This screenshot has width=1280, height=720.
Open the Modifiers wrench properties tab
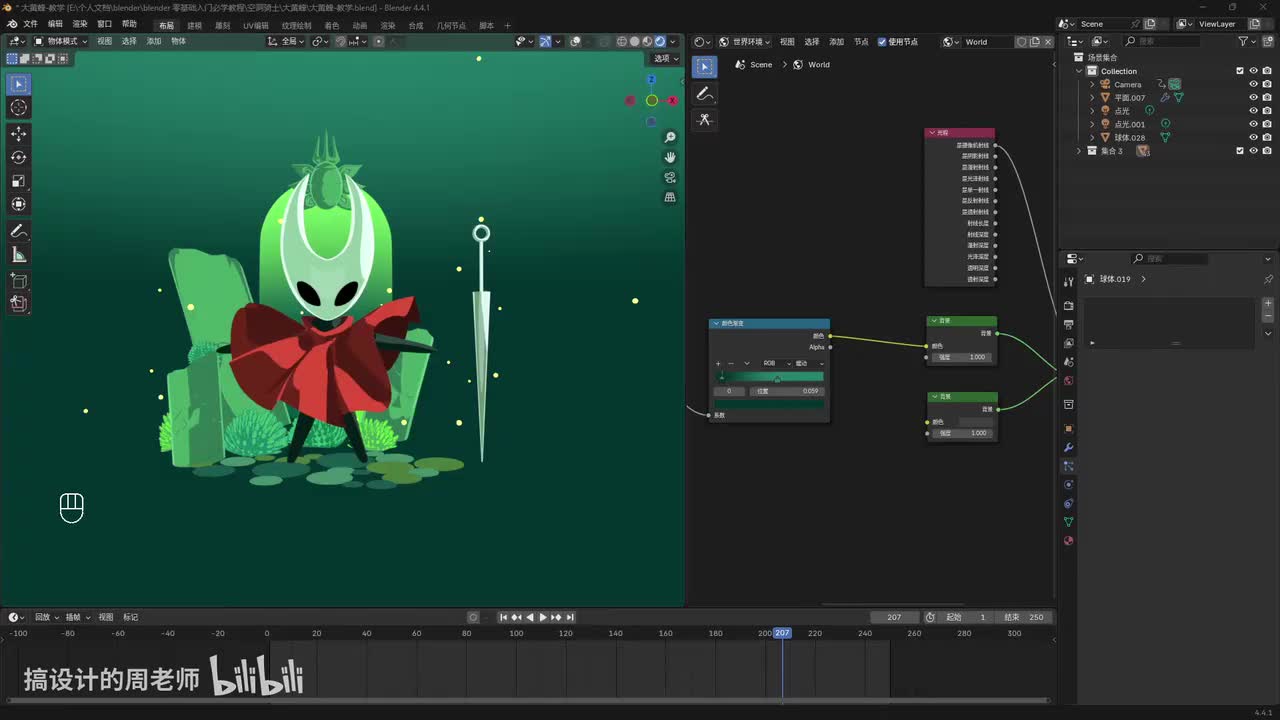tap(1068, 447)
